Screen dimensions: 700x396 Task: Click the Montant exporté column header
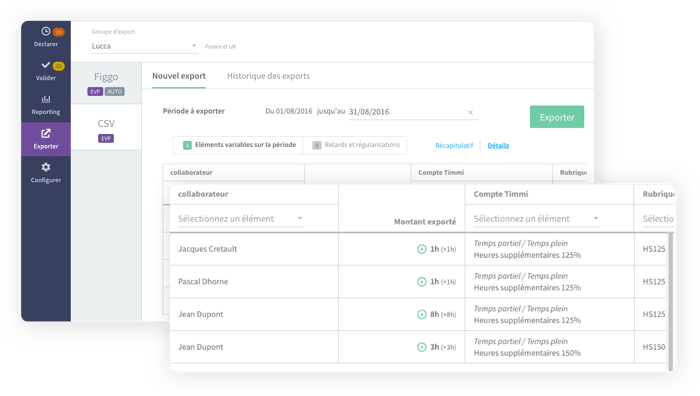(x=425, y=222)
